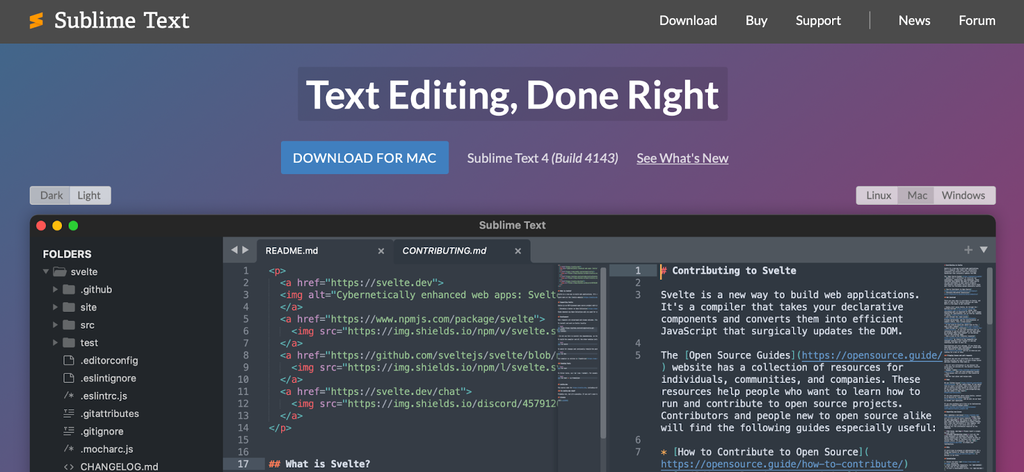Click the right pane minimap
1024x472 pixels.
point(962,367)
